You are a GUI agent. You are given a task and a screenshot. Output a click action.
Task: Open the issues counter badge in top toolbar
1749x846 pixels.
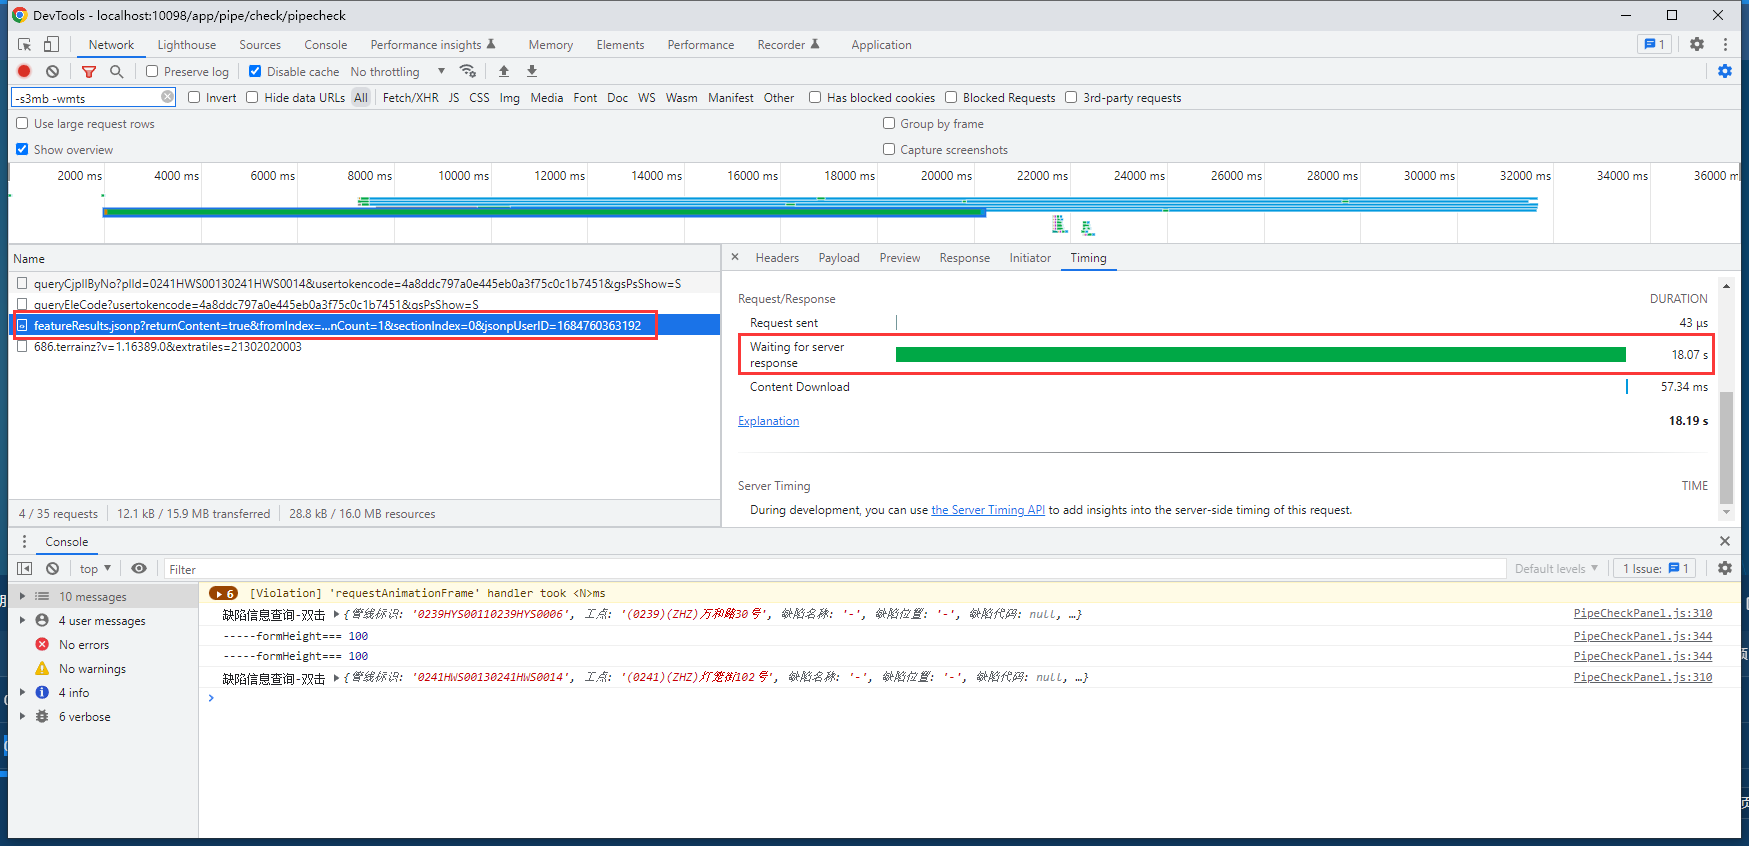[x=1654, y=44]
